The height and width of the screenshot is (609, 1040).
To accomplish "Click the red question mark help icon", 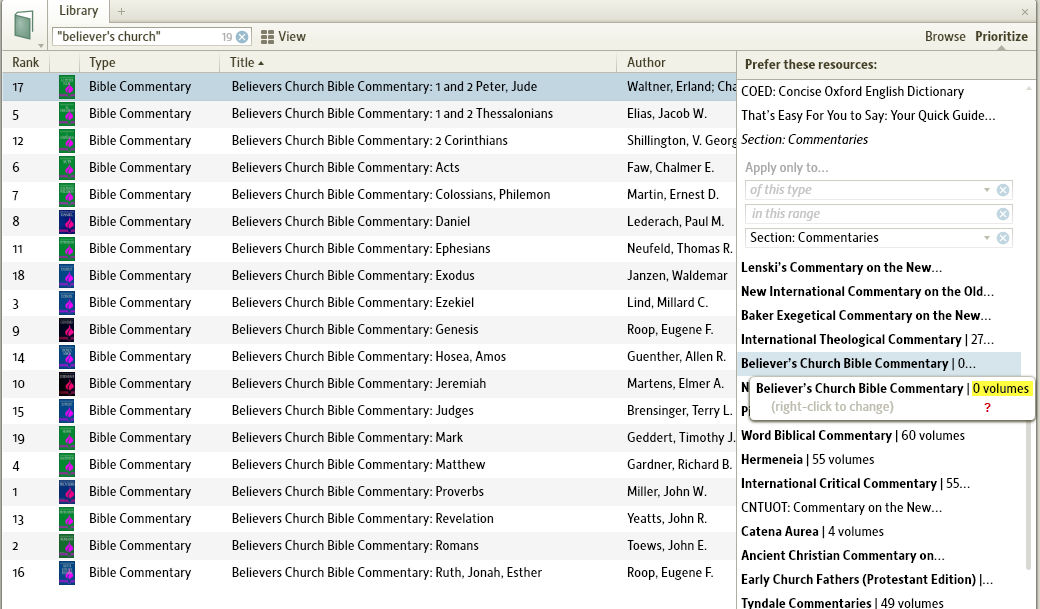I will point(987,407).
